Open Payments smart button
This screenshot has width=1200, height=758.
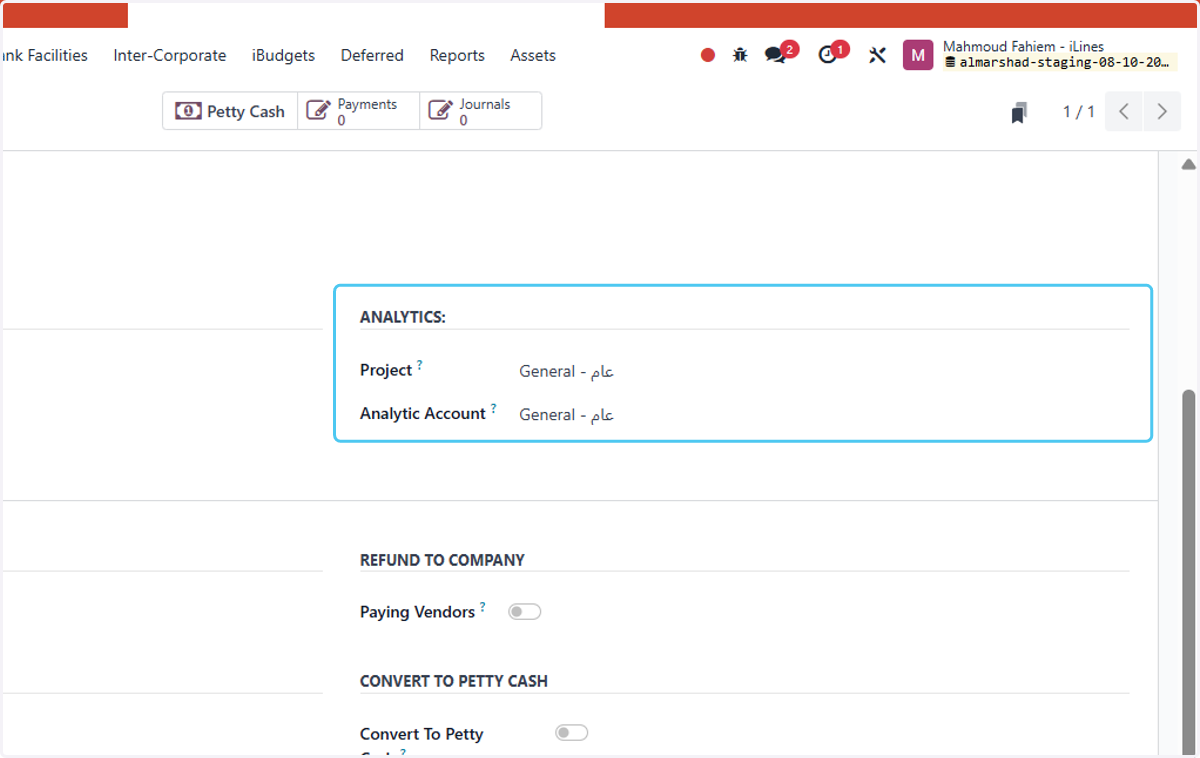(x=358, y=111)
